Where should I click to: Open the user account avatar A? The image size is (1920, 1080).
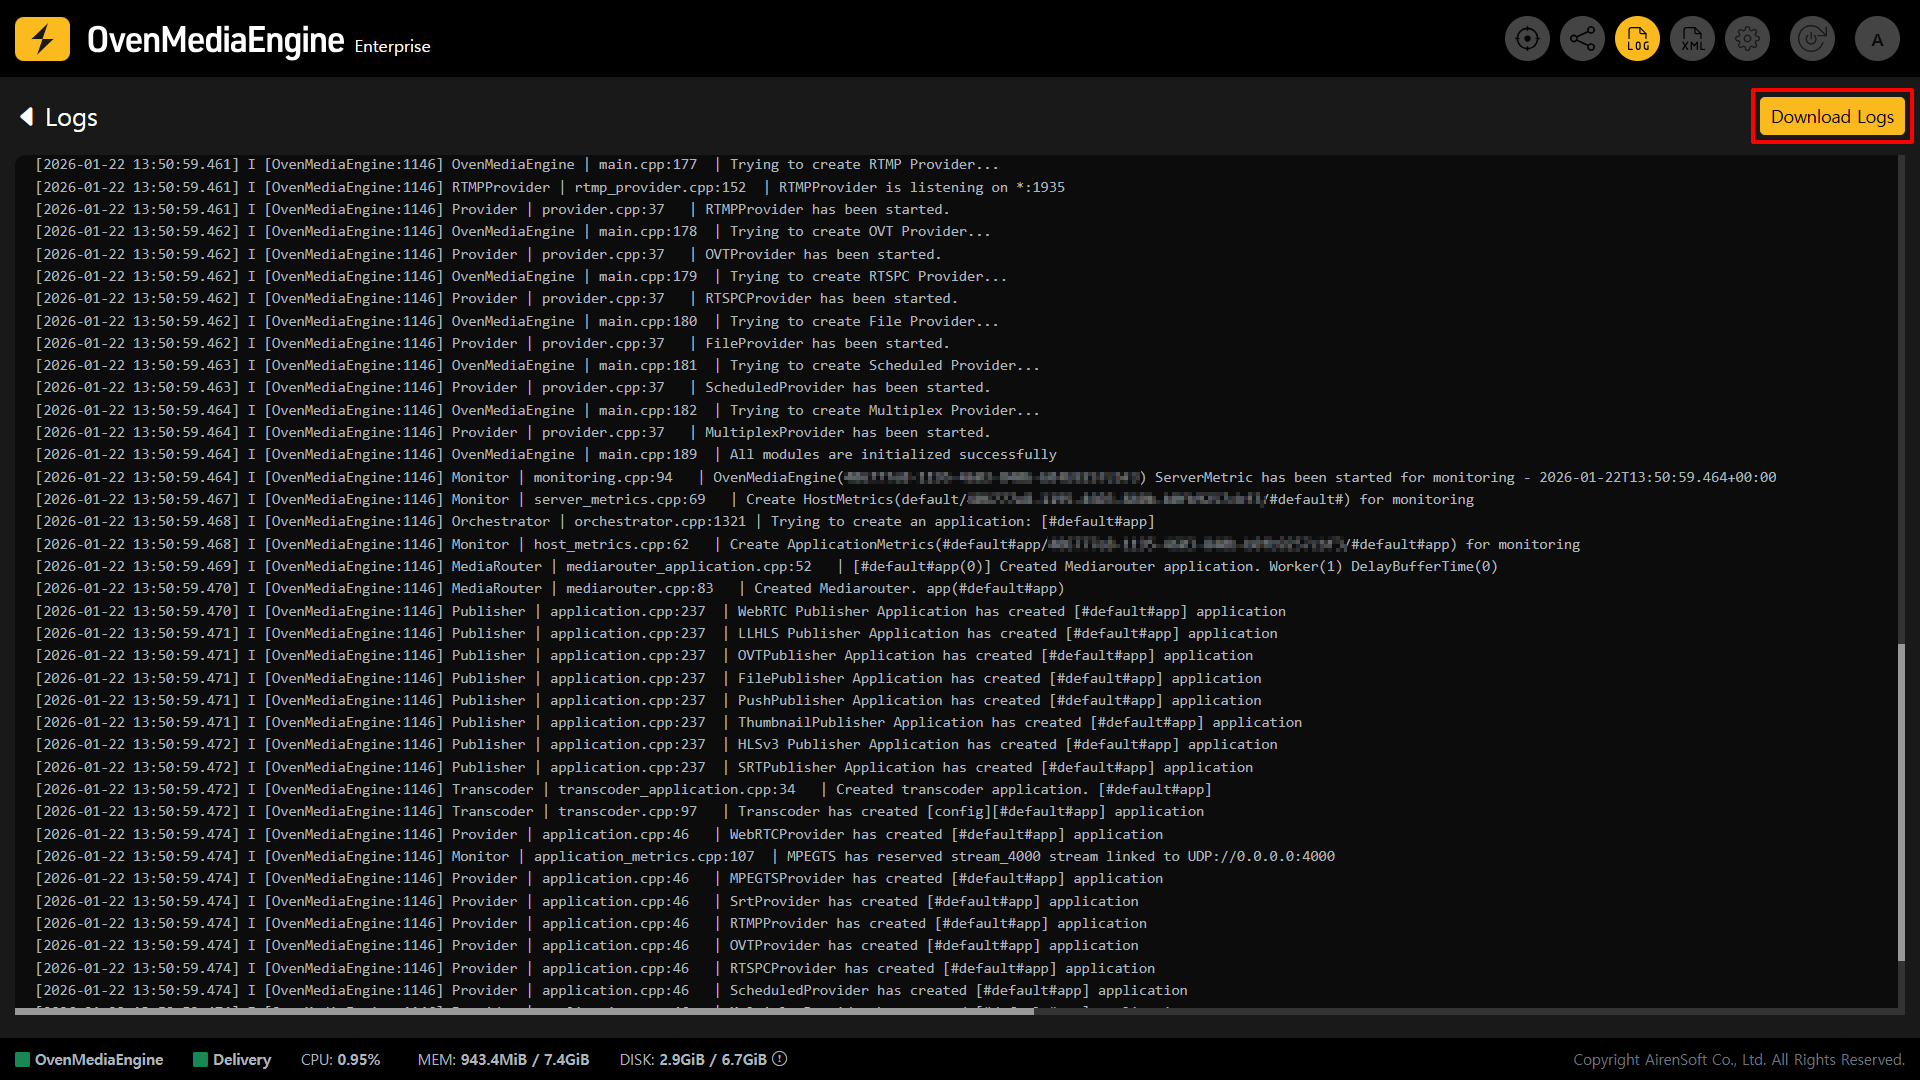tap(1877, 39)
